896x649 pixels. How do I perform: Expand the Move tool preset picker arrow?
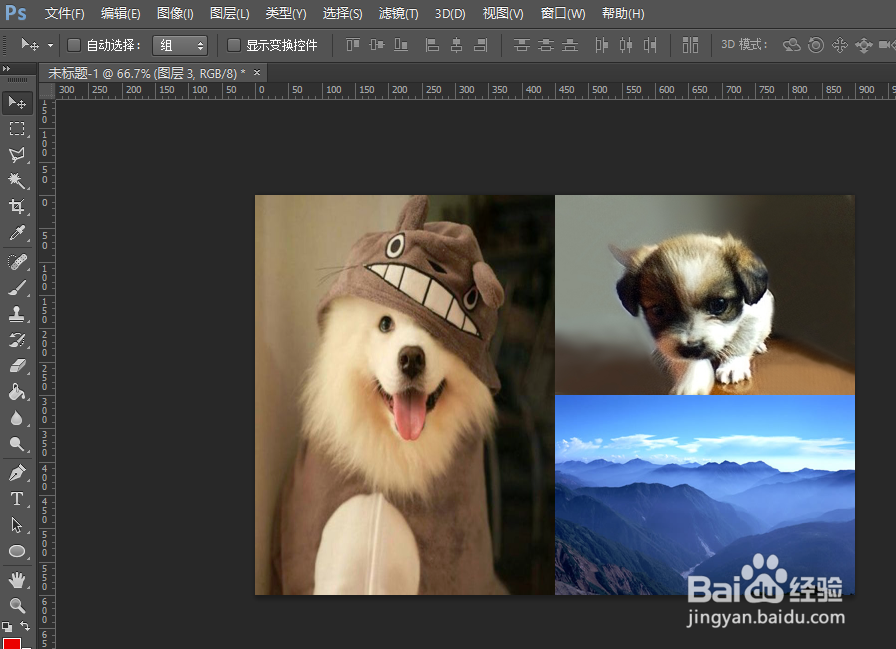click(x=51, y=45)
